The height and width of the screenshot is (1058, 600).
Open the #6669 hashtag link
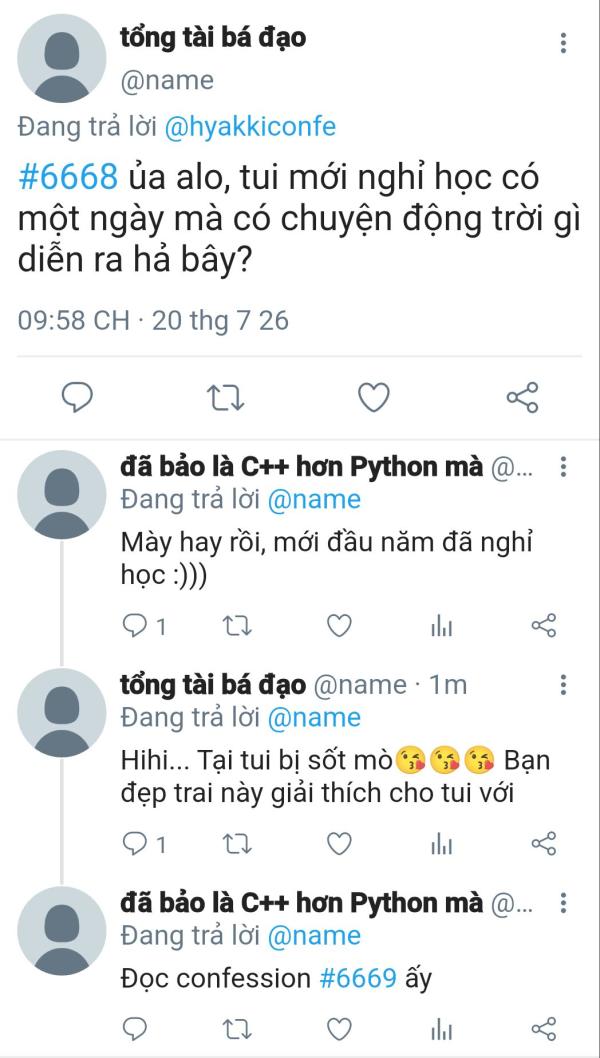[x=358, y=977]
